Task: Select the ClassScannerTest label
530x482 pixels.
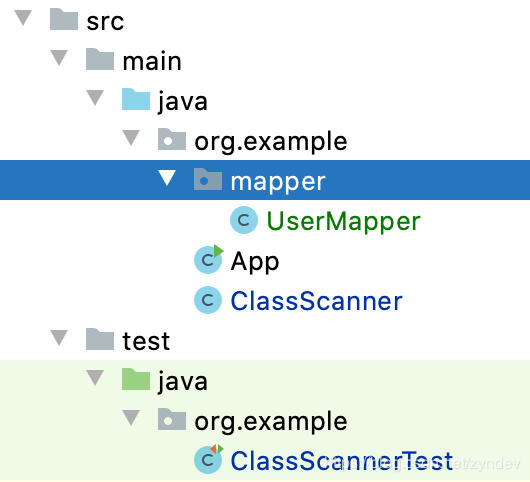Action: click(x=341, y=460)
